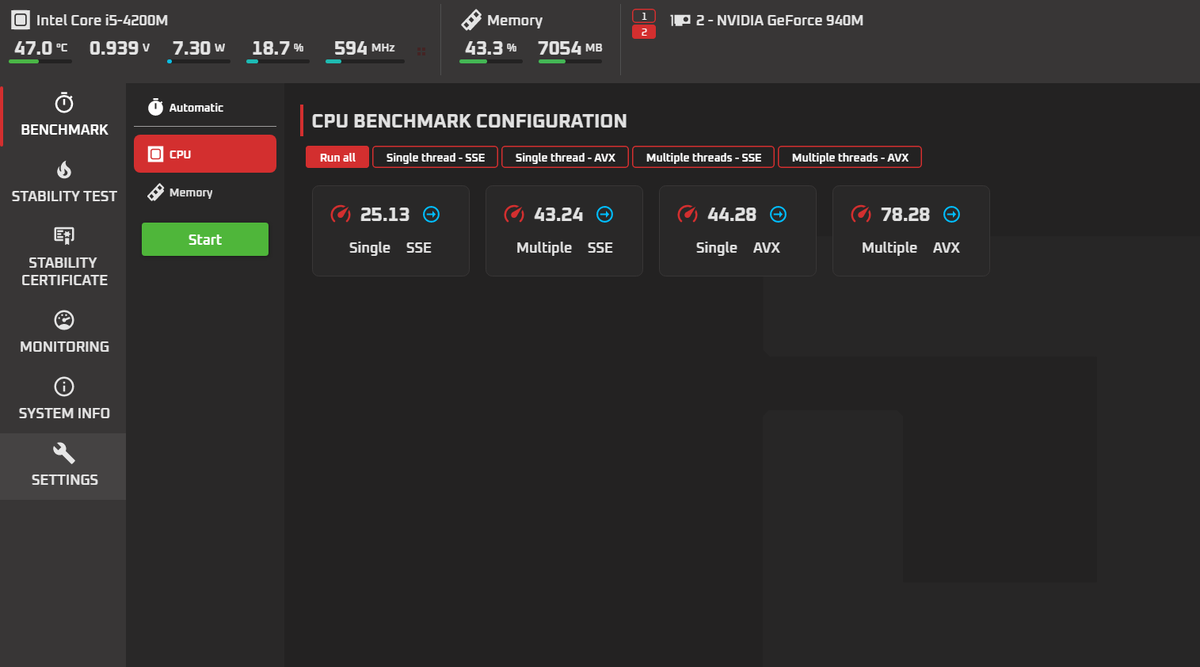Screen dimensions: 1200x667
Task: Click the 2 - NVIDIA GeForce 940M label
Action: point(779,20)
